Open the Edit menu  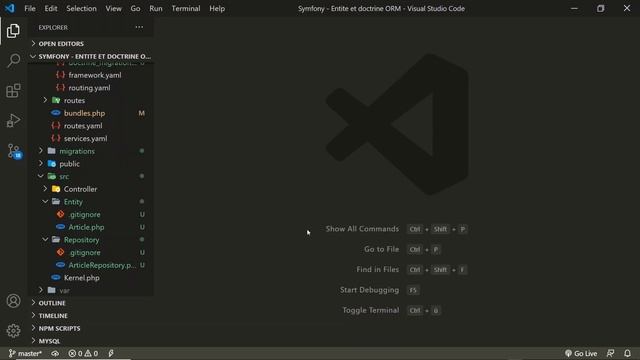pyautogui.click(x=51, y=8)
